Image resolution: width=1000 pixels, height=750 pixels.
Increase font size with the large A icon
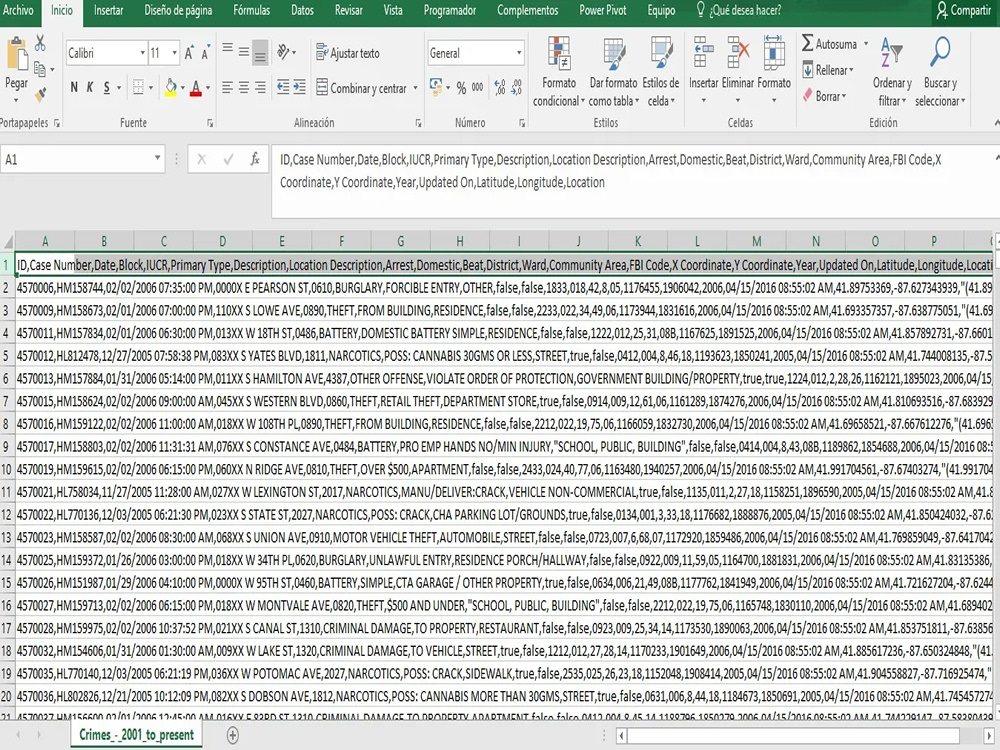pyautogui.click(x=189, y=54)
